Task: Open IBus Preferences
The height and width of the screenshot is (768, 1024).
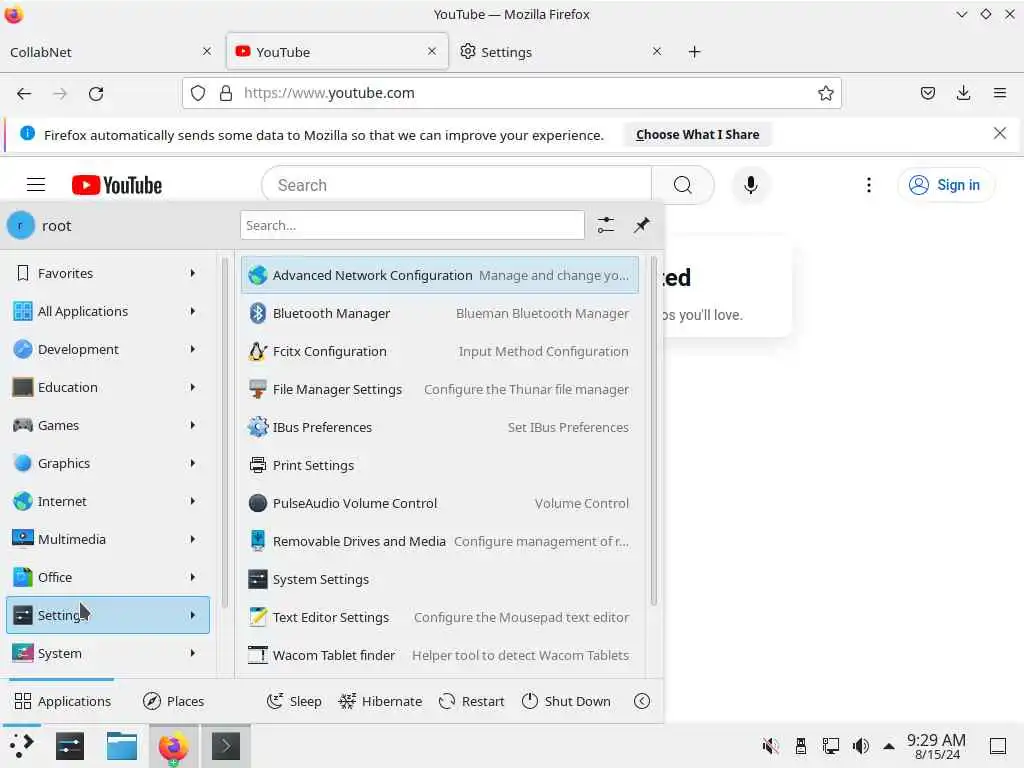Action: click(440, 427)
